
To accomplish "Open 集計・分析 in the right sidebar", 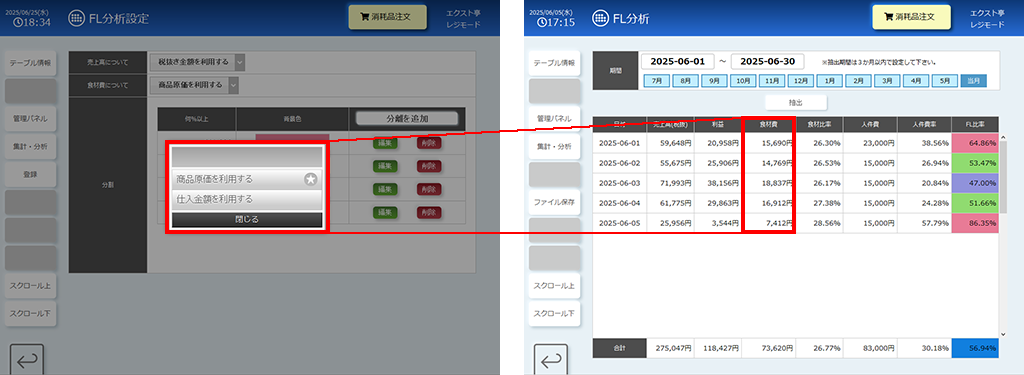I will click(554, 146).
